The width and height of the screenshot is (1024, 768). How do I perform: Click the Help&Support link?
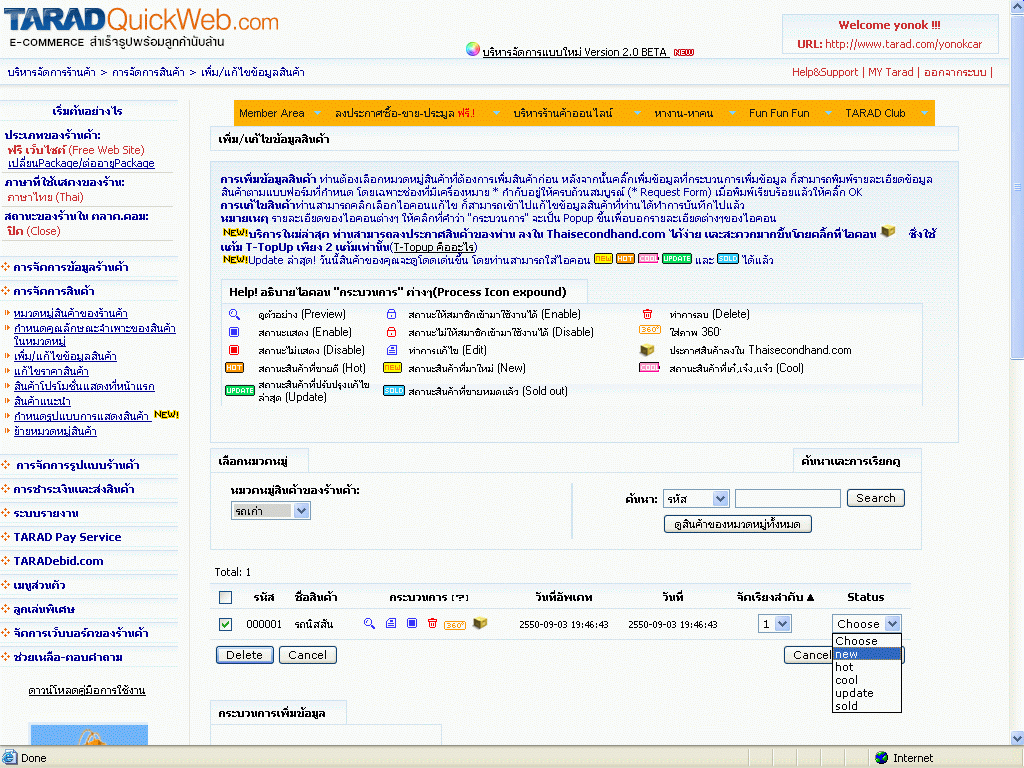pyautogui.click(x=824, y=72)
